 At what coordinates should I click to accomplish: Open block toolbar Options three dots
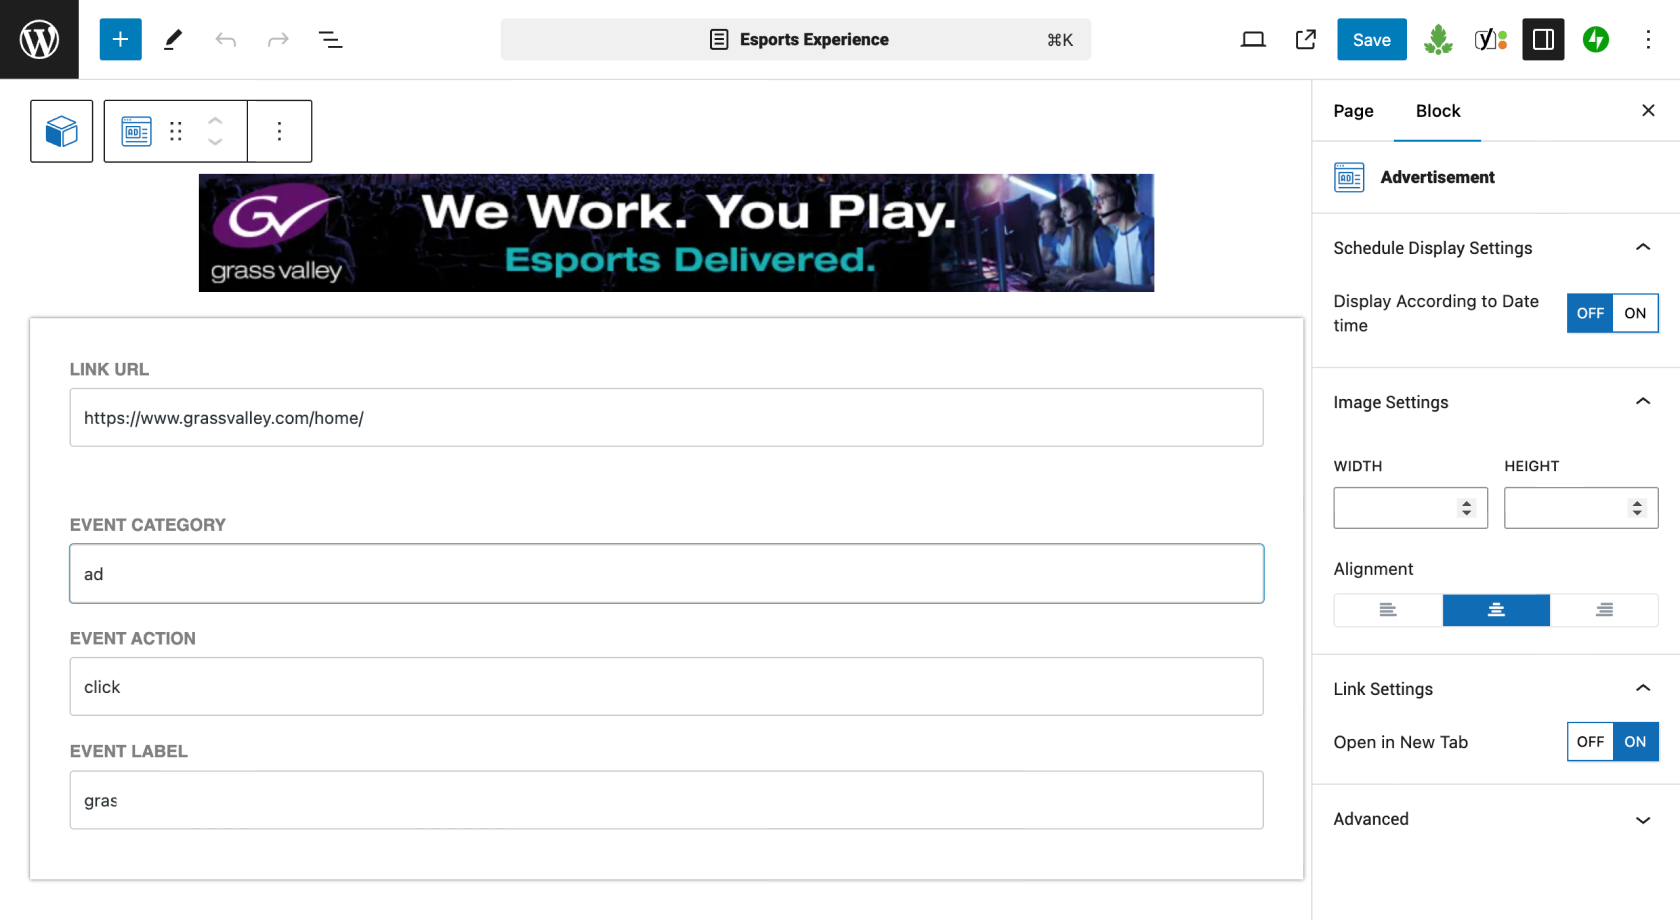(279, 131)
